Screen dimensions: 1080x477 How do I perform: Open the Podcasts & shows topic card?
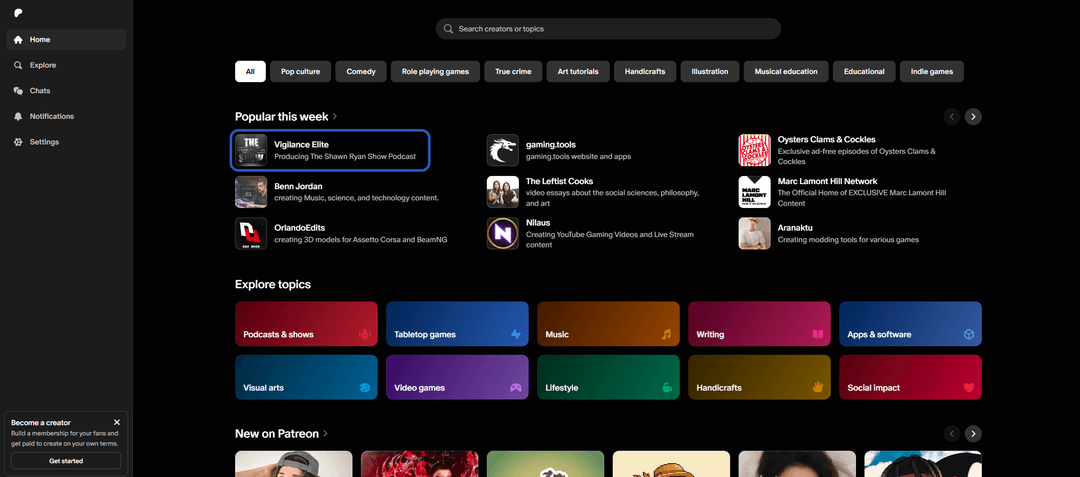[x=307, y=324]
